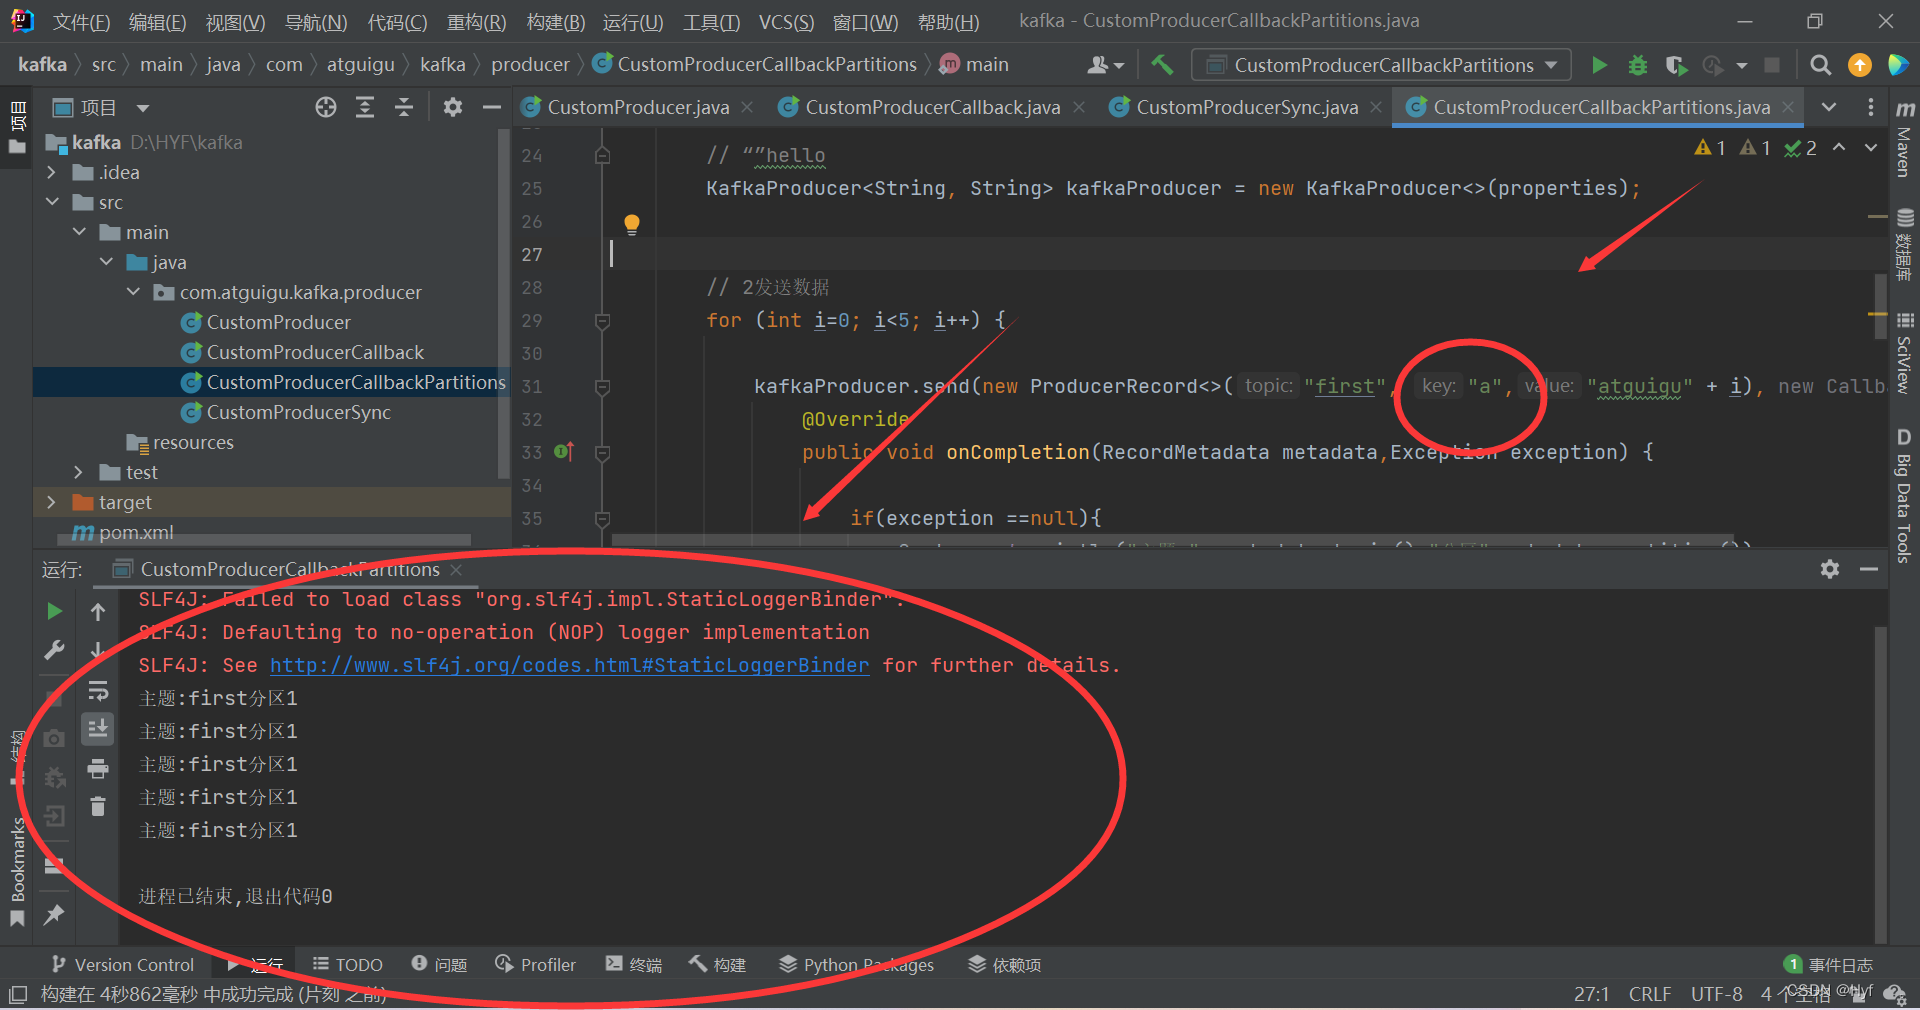
Task: Open the VCS(S) menu
Action: point(786,22)
